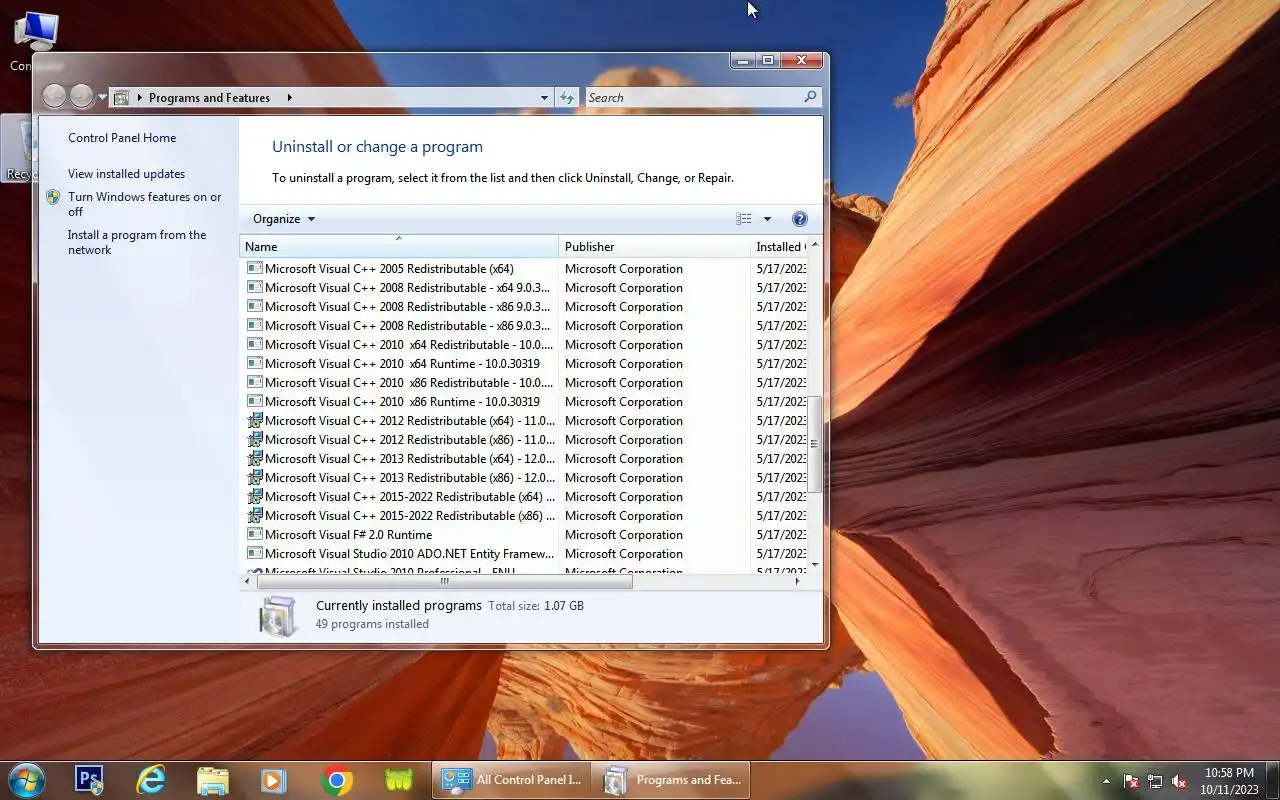
Task: Expand the address bar previous locations dropdown
Action: [544, 98]
